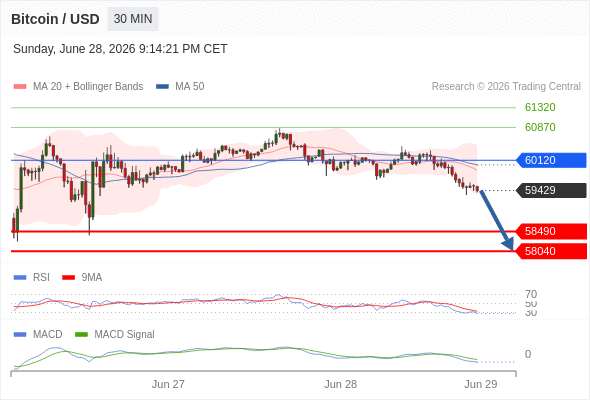Click the Bitcoin / USD title
Image resolution: width=590 pixels, height=400 pixels.
pos(55,19)
